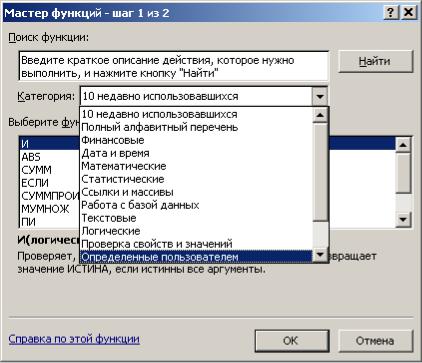The image size is (422, 363).
Task: Select function СУММПРОИЗВ in the list
Action: click(49, 196)
